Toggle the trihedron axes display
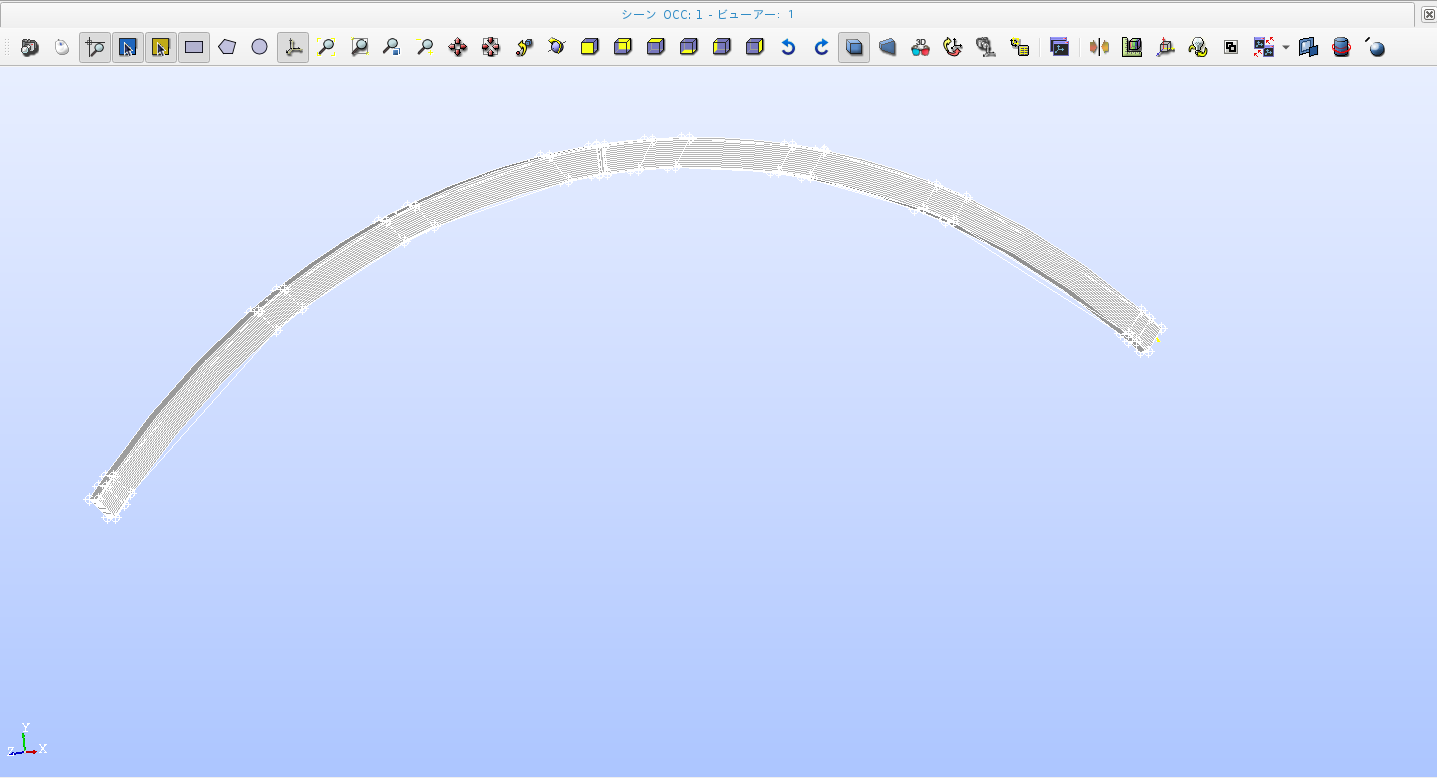Image resolution: width=1437 pixels, height=780 pixels. coord(292,47)
